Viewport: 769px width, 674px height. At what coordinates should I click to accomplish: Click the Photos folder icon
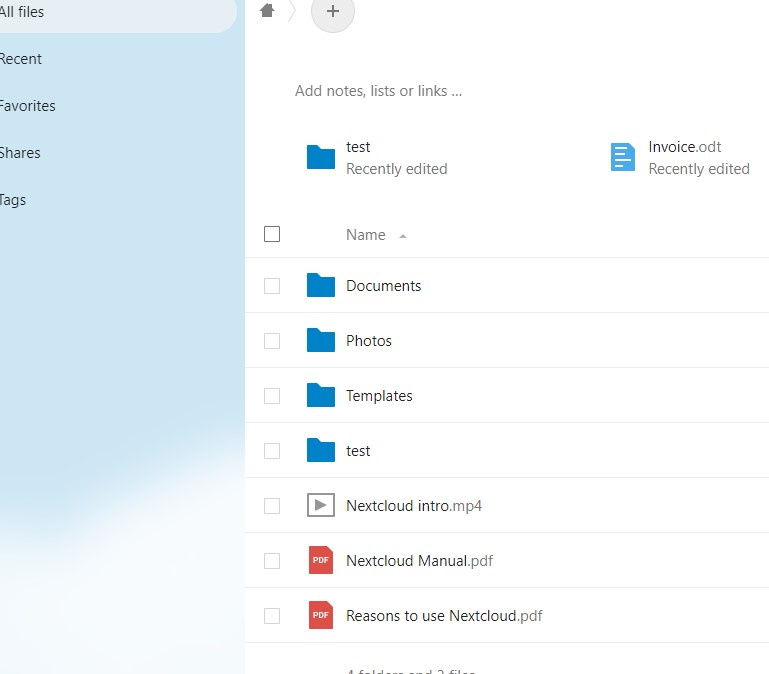click(321, 340)
